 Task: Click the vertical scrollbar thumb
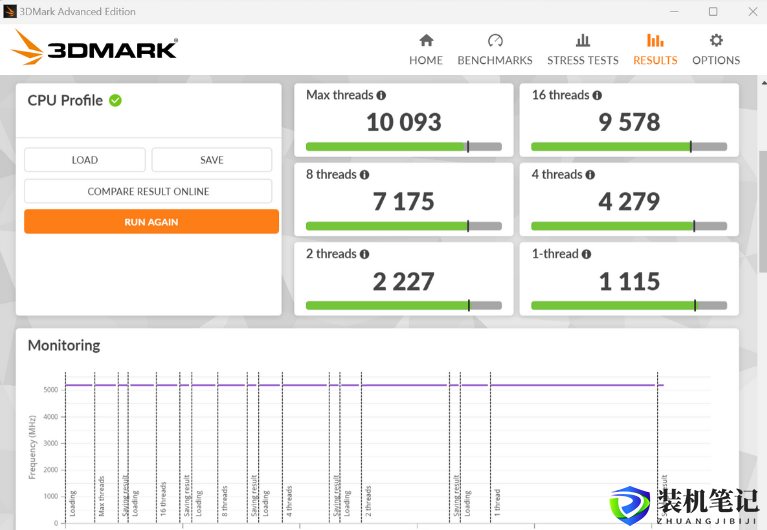tap(763, 211)
